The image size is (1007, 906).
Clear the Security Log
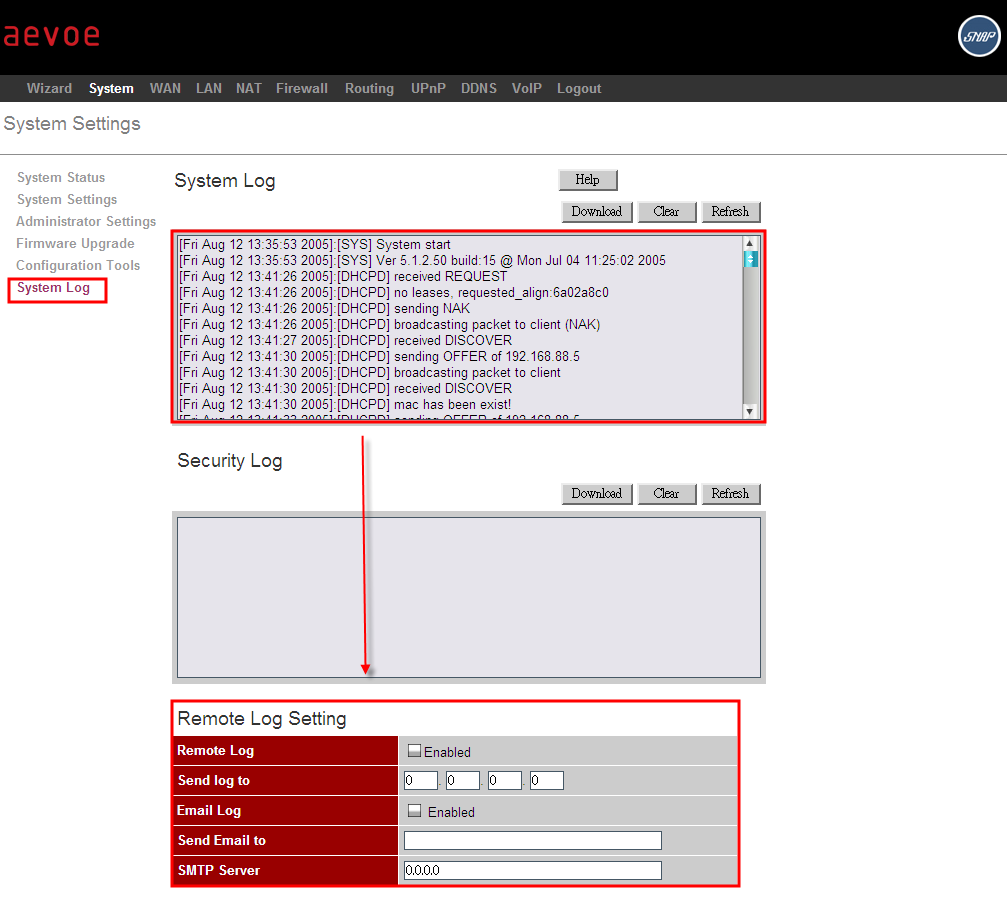tap(667, 494)
